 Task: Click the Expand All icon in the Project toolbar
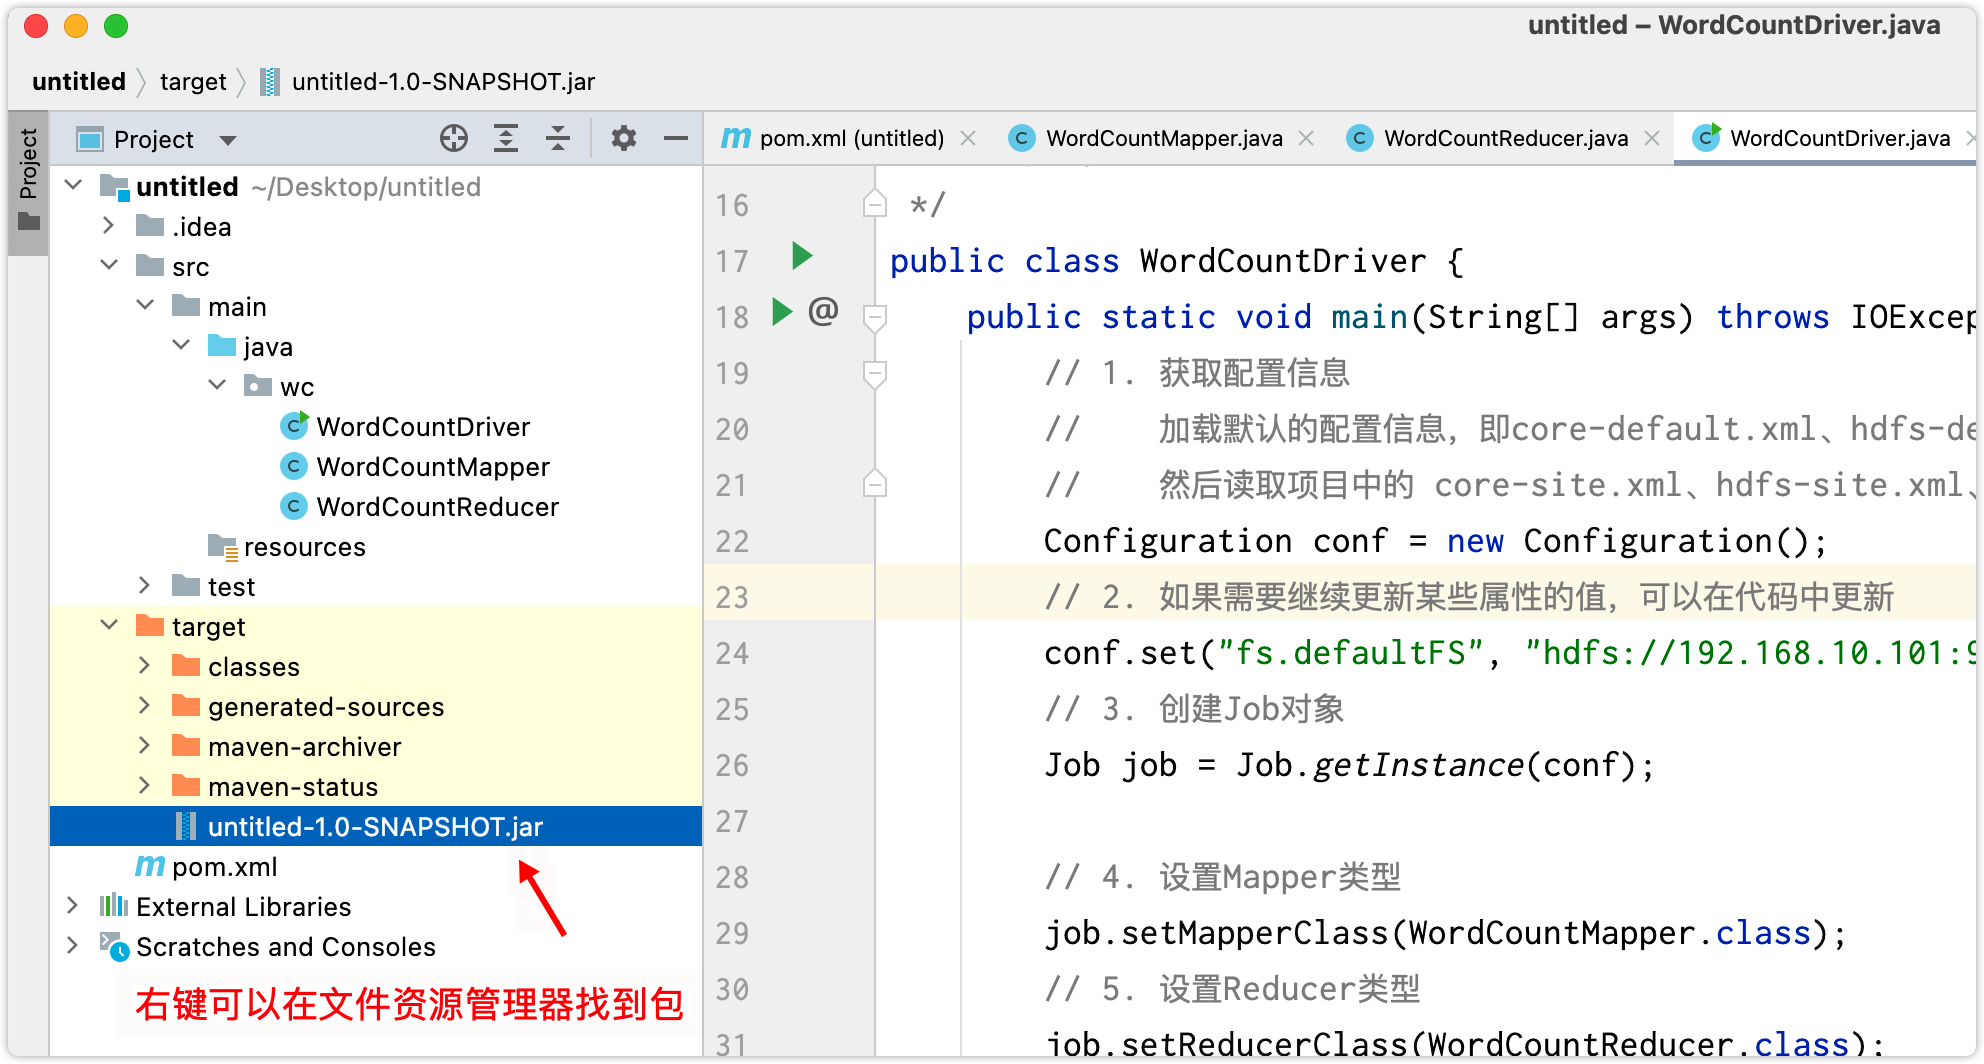[x=506, y=138]
